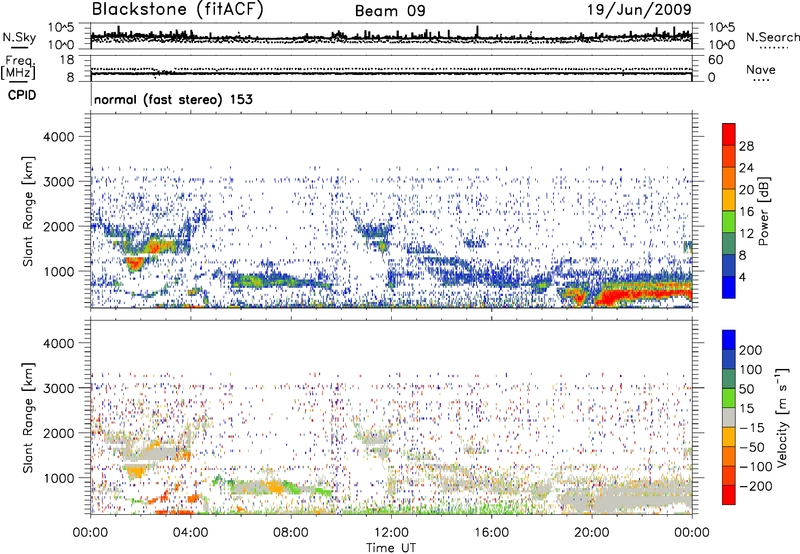Click the '2000' tick on velocity panel axis
Viewport: 800px width, 554px height.
click(x=58, y=433)
